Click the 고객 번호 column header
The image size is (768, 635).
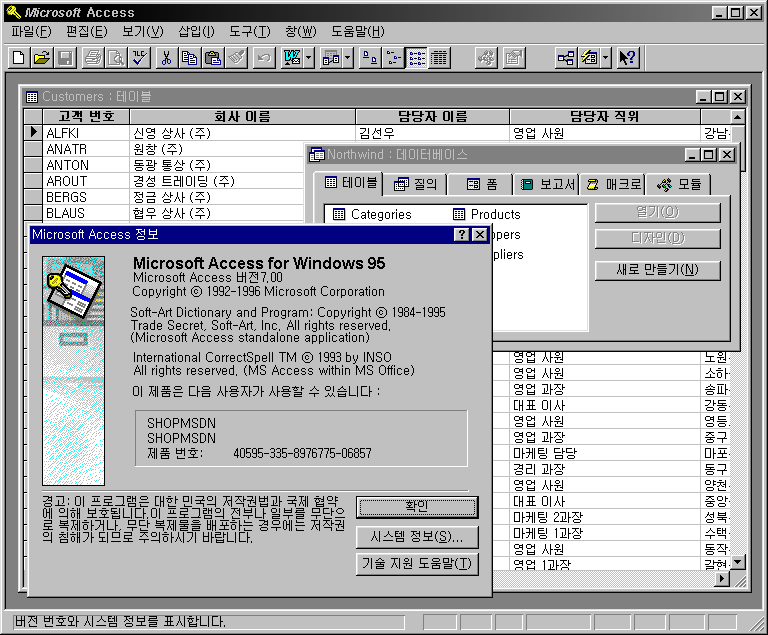(x=86, y=117)
